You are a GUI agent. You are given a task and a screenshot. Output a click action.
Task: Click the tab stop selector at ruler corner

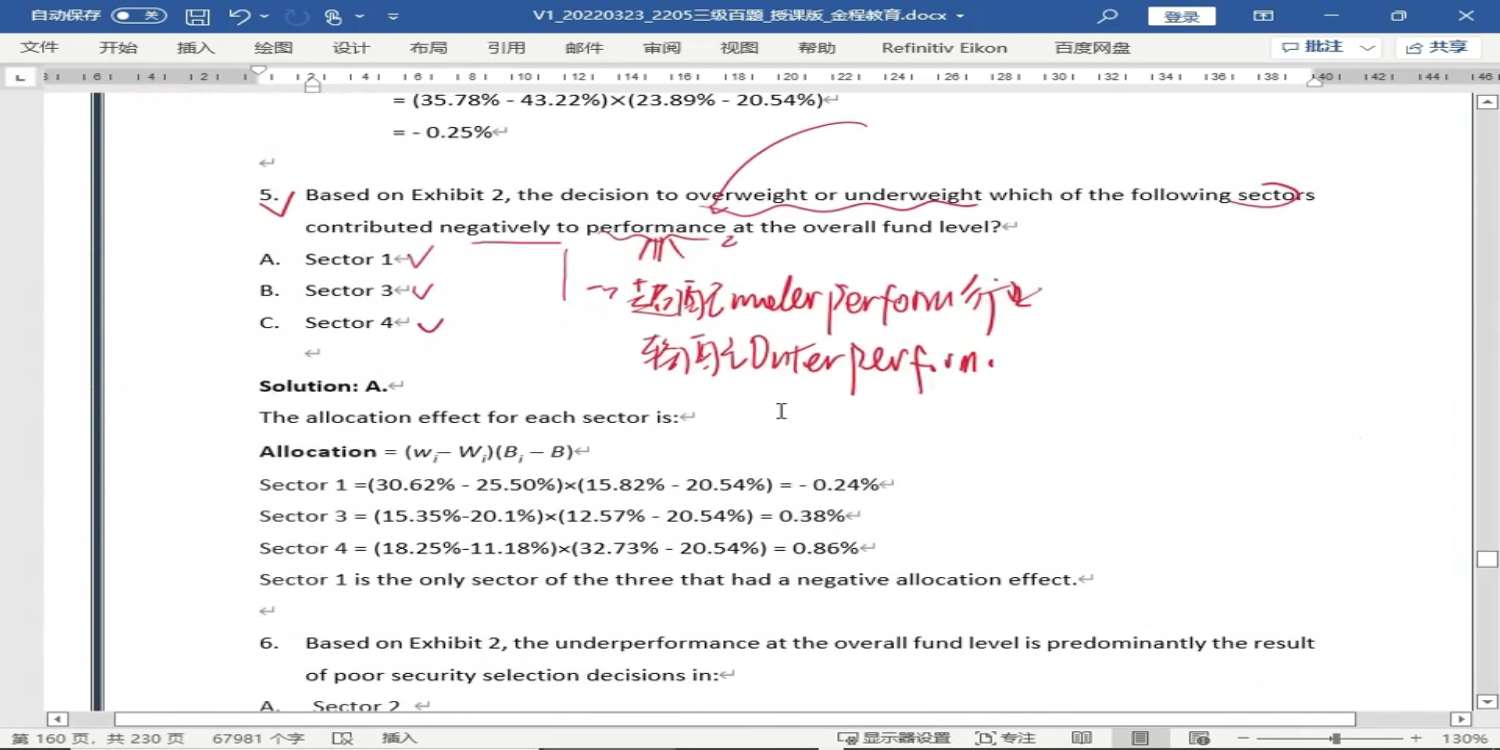click(20, 77)
